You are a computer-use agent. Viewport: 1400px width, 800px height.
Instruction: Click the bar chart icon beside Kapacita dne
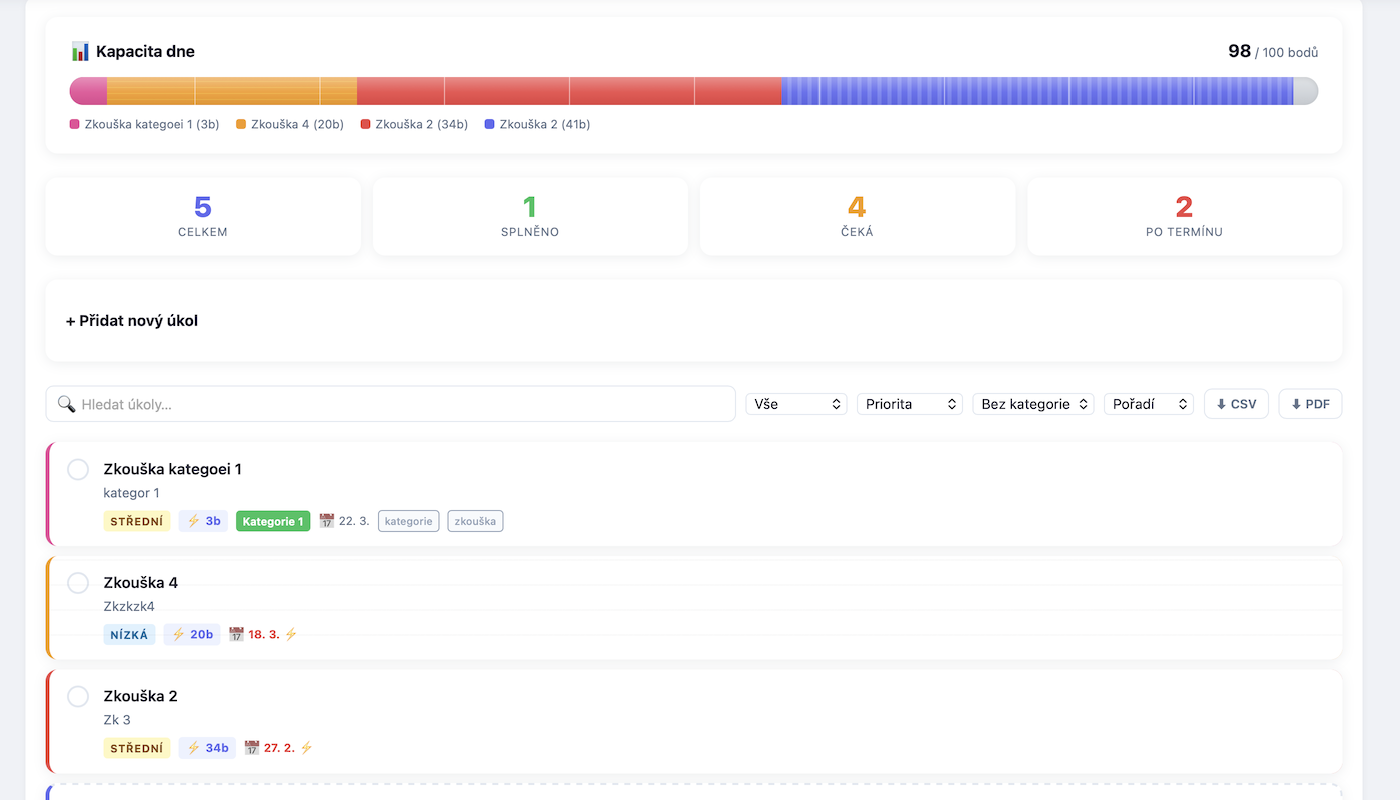(x=81, y=51)
